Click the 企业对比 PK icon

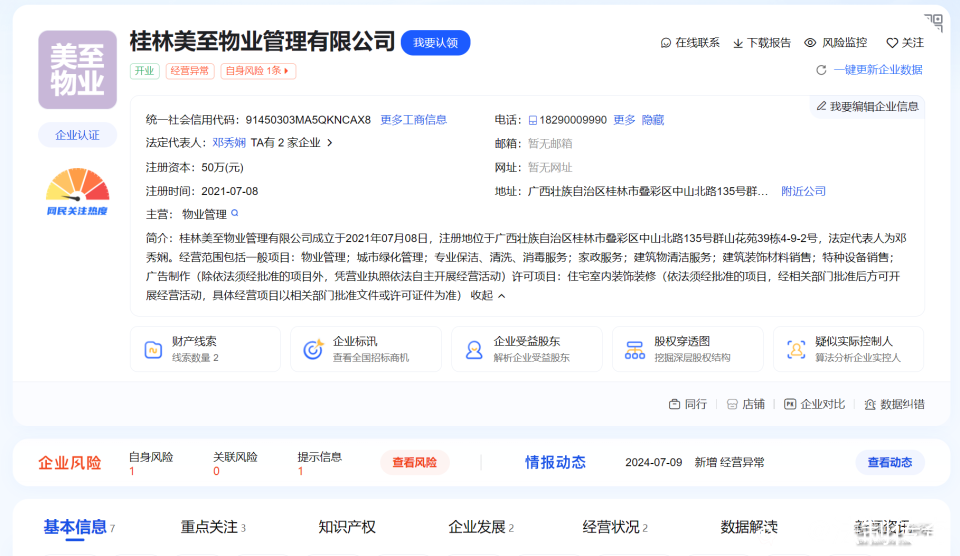pyautogui.click(x=790, y=404)
